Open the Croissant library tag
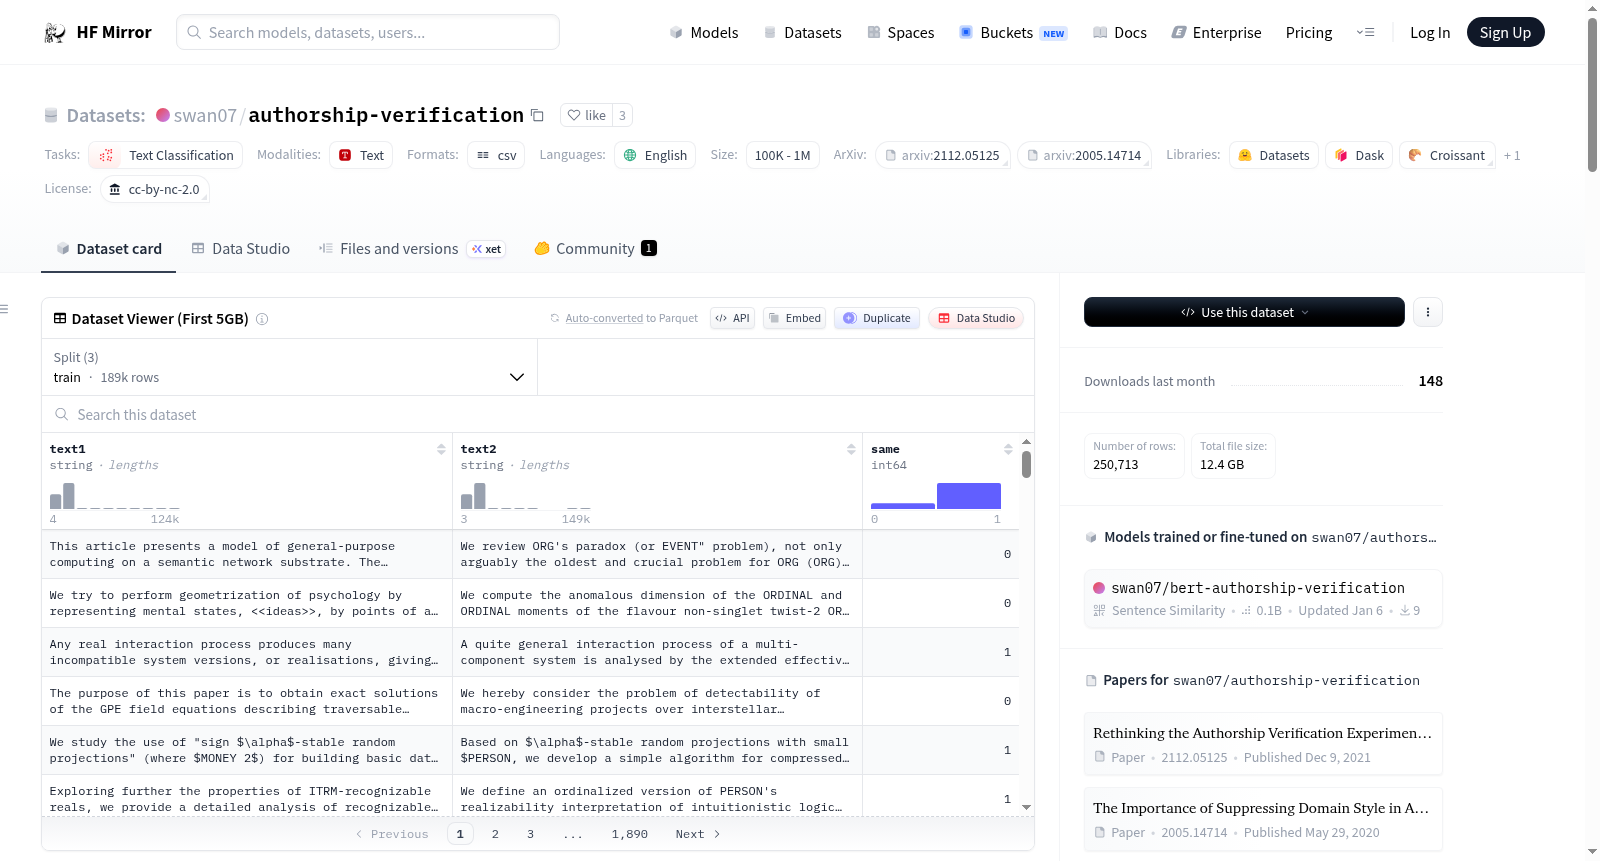Screen dimensions: 1600x861 point(1447,155)
